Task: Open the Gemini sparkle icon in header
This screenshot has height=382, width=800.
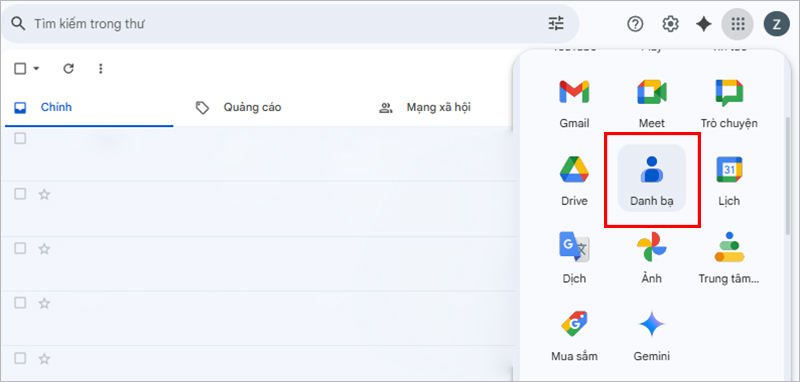Action: pos(704,24)
